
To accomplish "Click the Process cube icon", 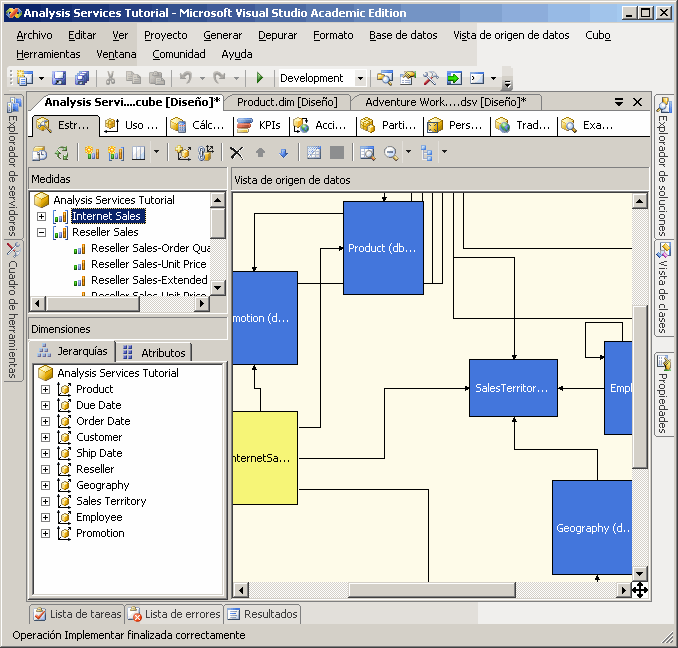I will tap(39, 153).
